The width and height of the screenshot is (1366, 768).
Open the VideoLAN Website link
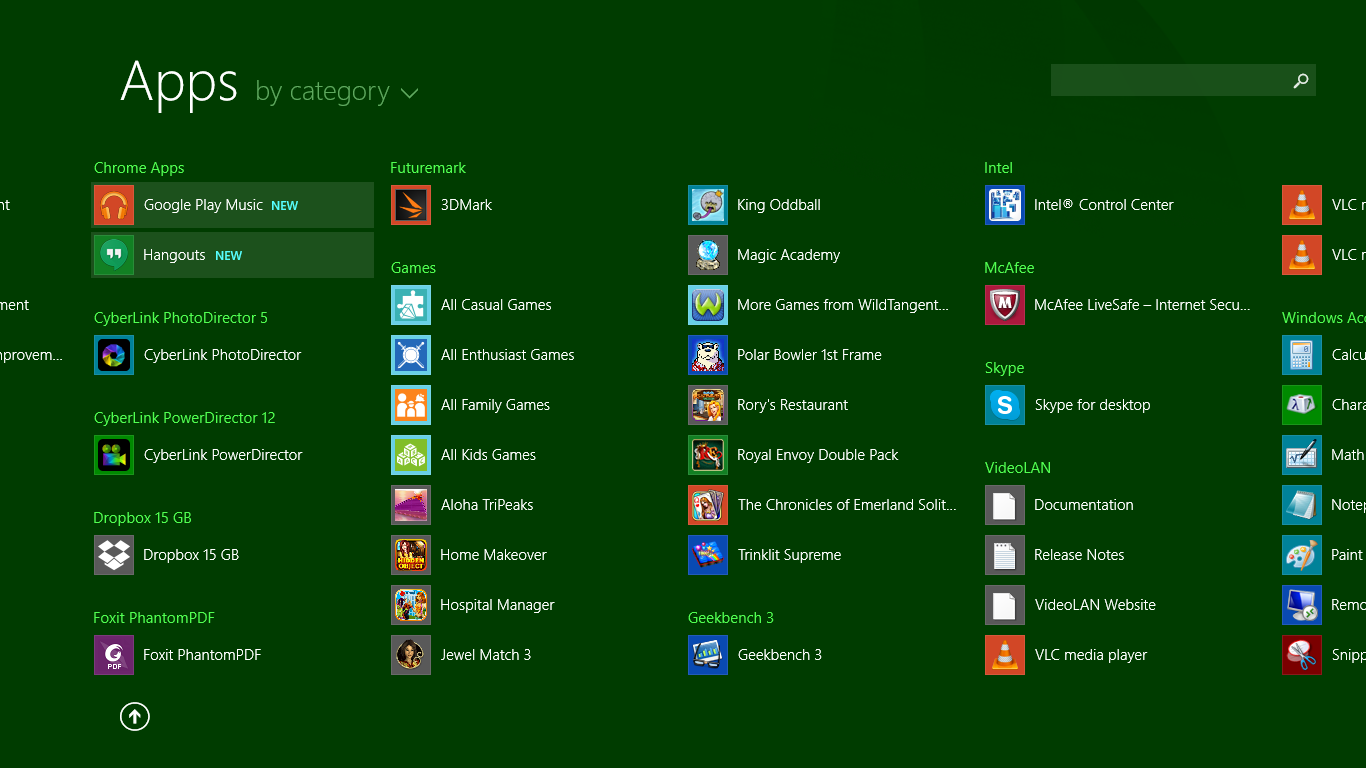1095,605
